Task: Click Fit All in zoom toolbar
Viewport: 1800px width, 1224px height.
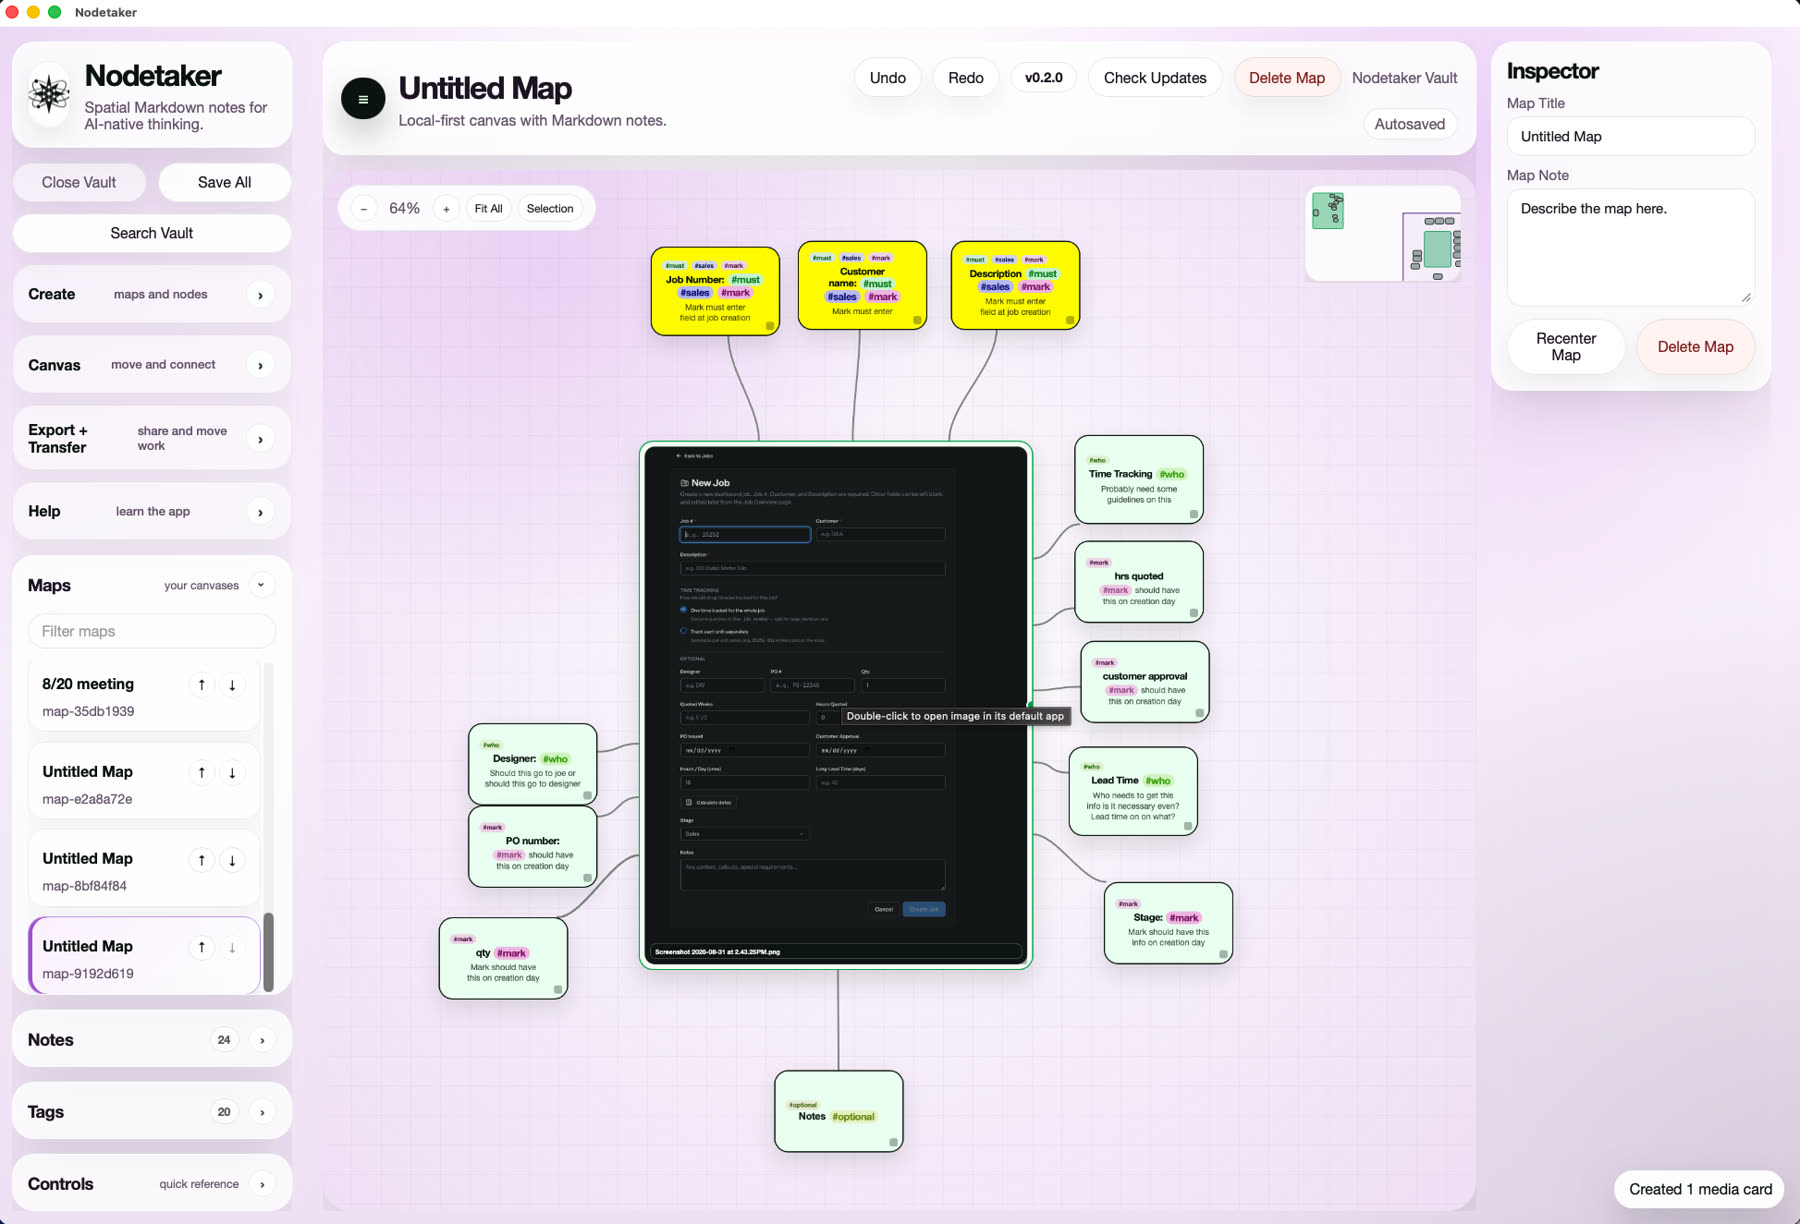Action: point(488,209)
